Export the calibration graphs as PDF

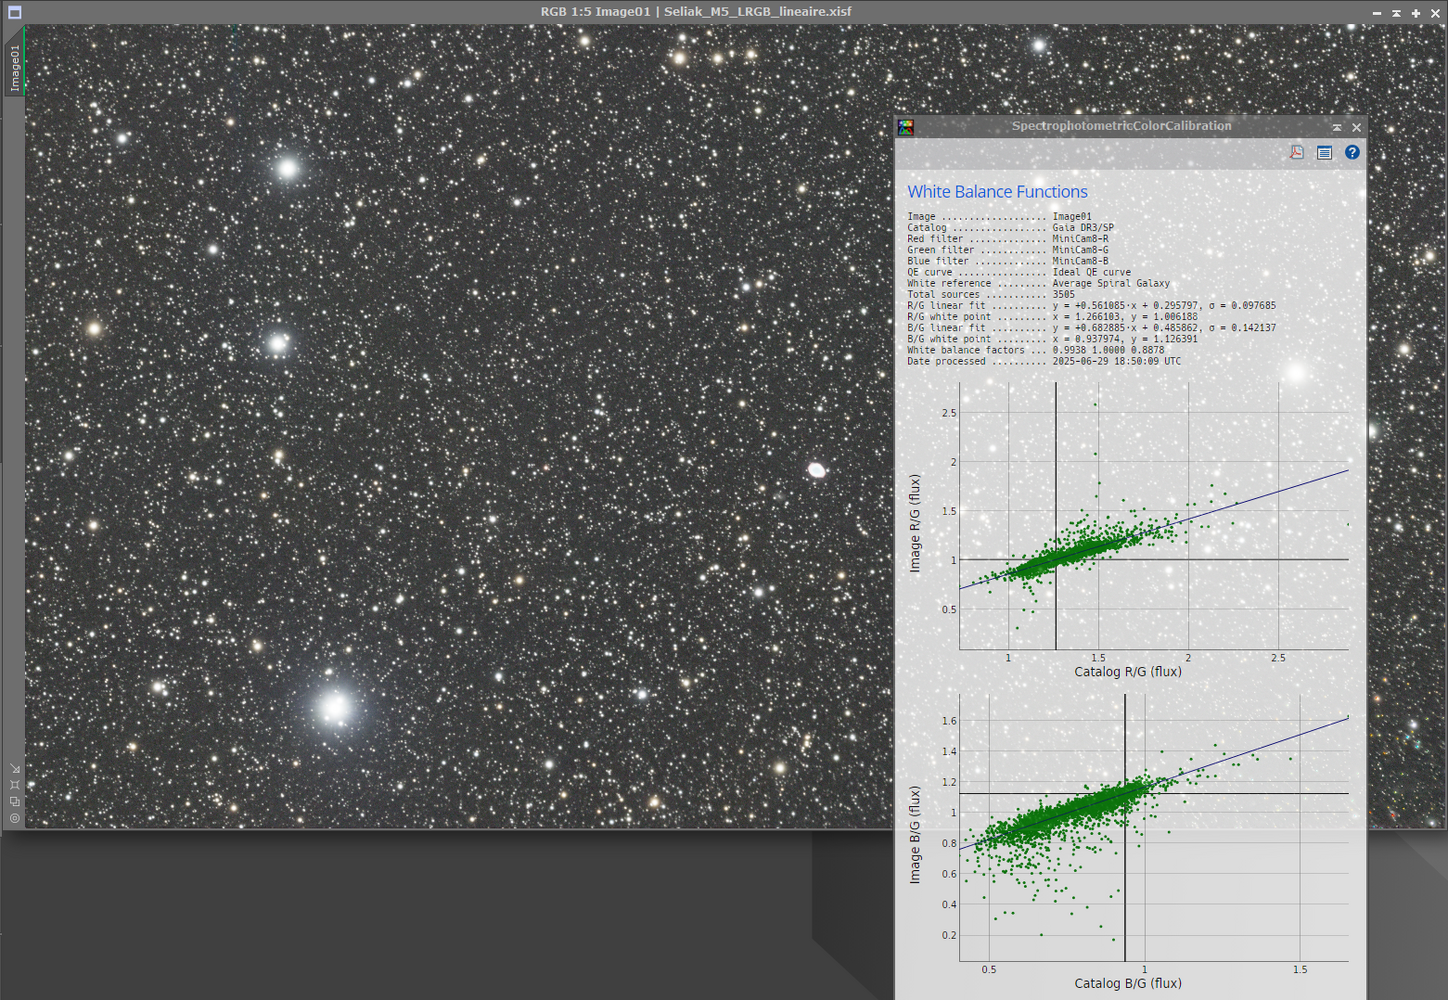pos(1297,153)
